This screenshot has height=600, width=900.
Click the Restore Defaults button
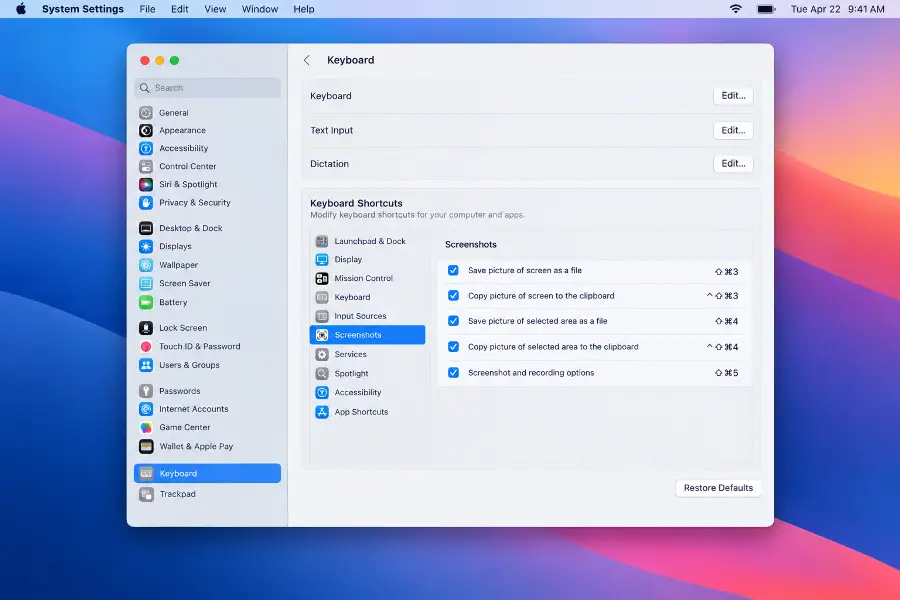click(718, 488)
